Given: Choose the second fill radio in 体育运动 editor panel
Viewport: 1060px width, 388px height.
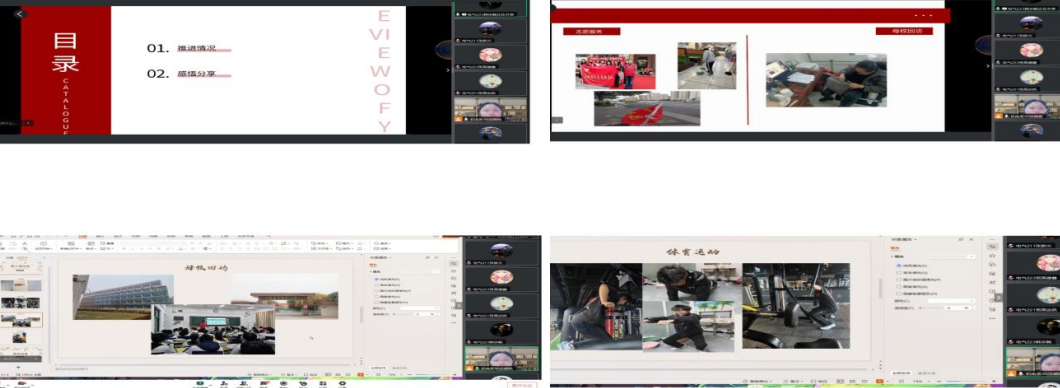Looking at the screenshot, I should [x=899, y=272].
